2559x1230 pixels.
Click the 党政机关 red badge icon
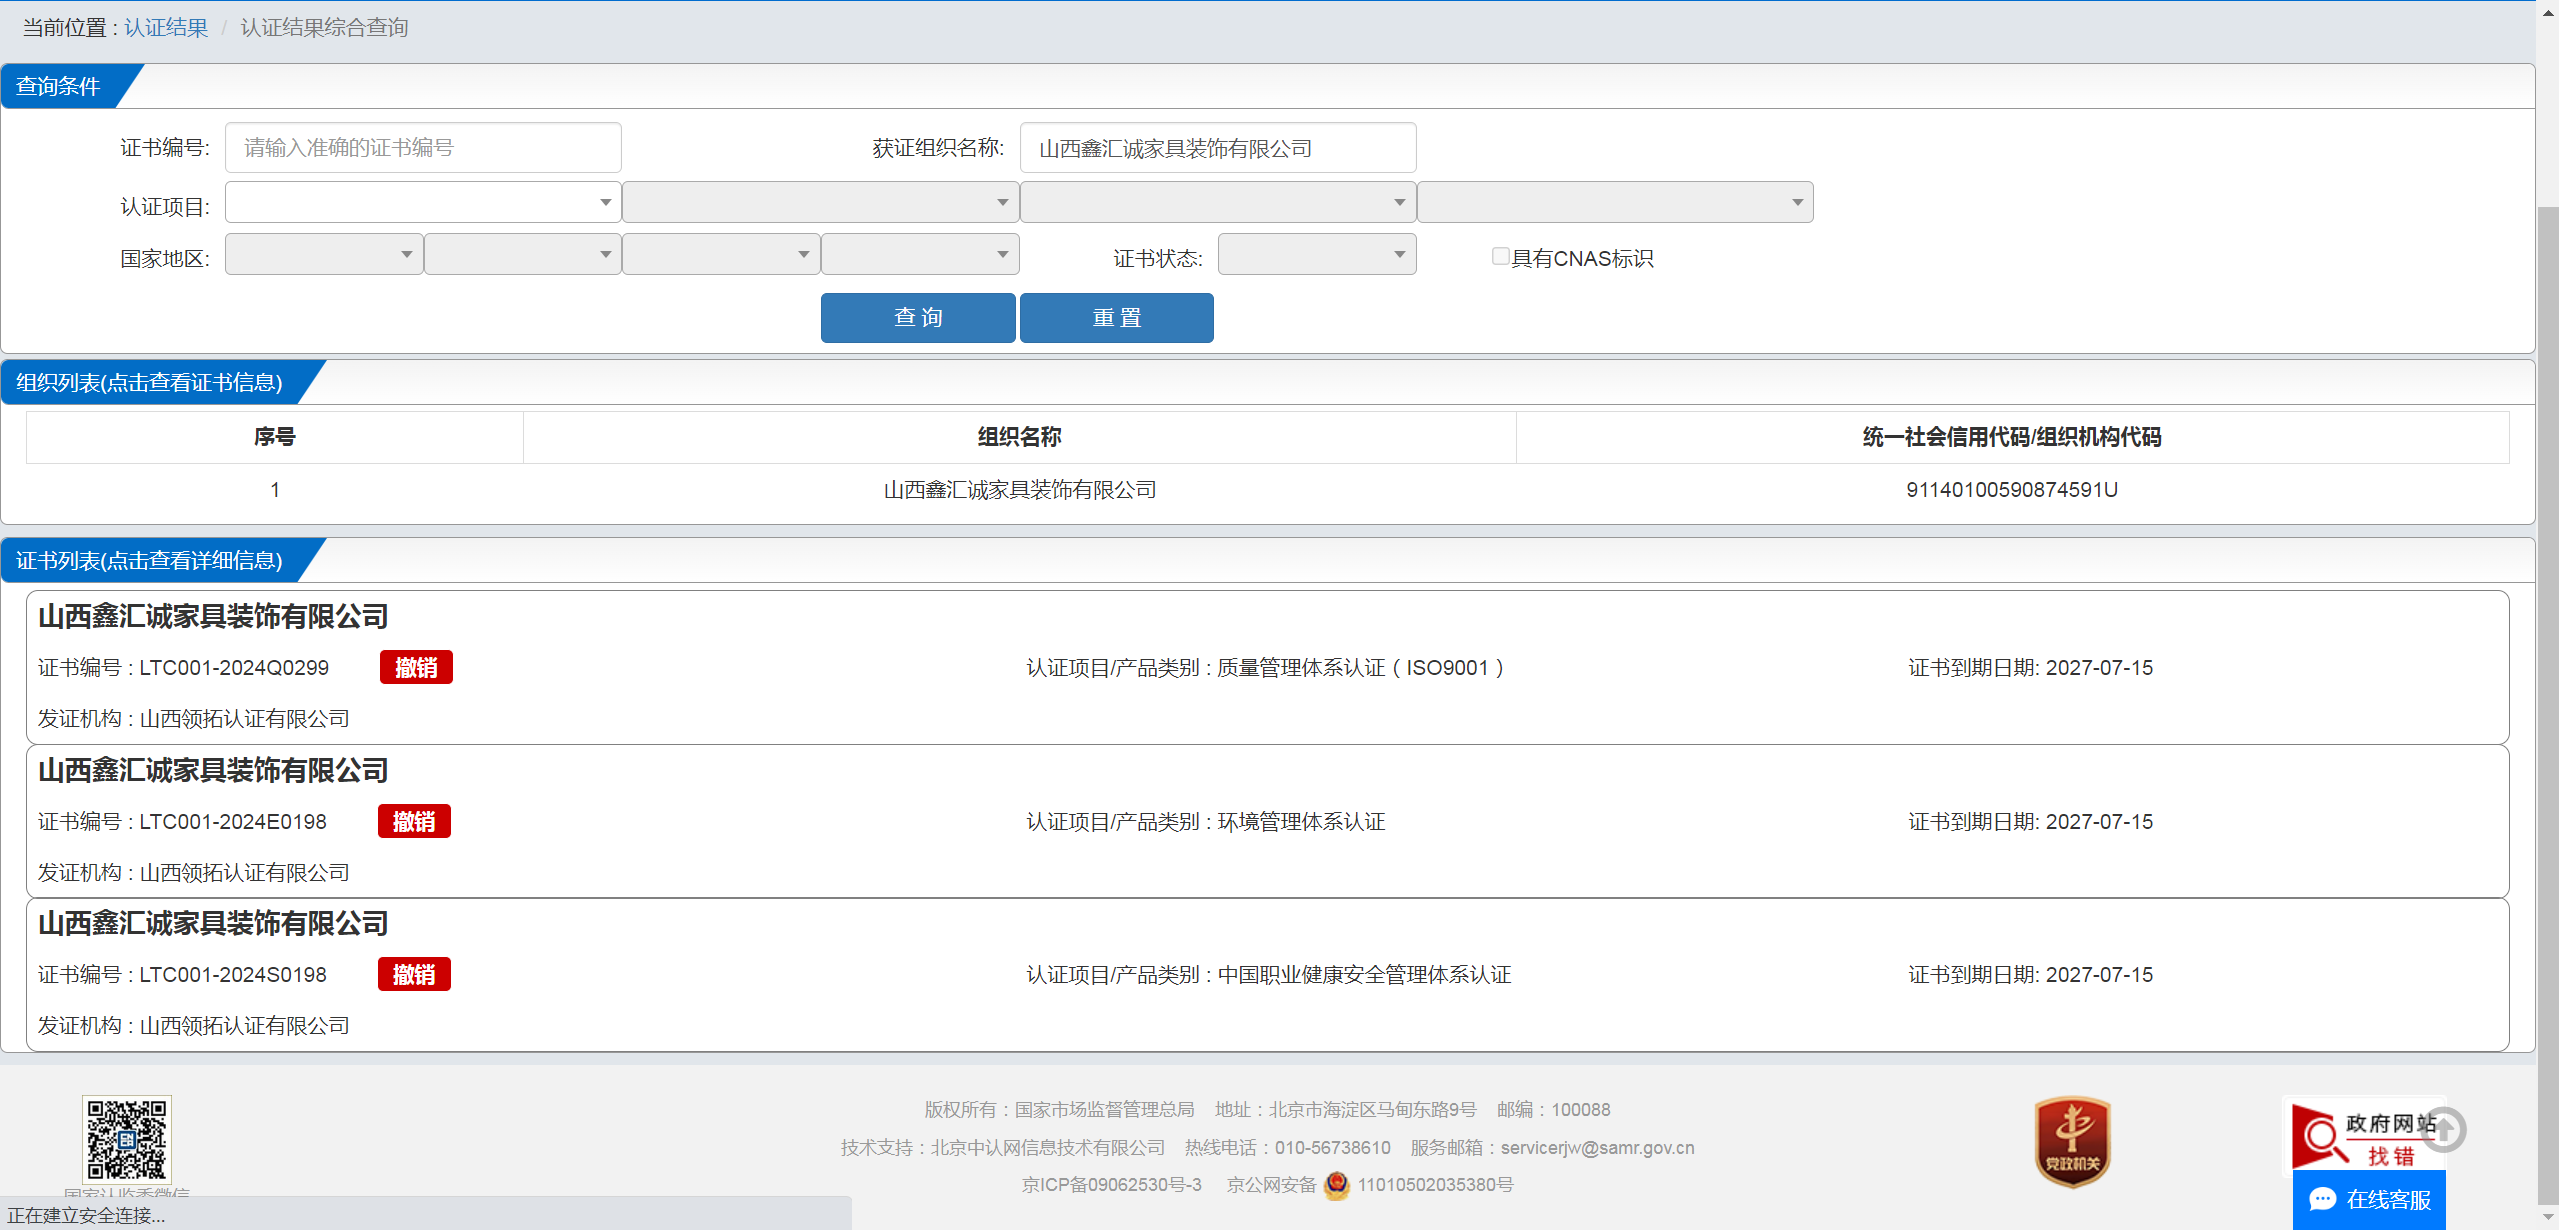tap(2072, 1141)
